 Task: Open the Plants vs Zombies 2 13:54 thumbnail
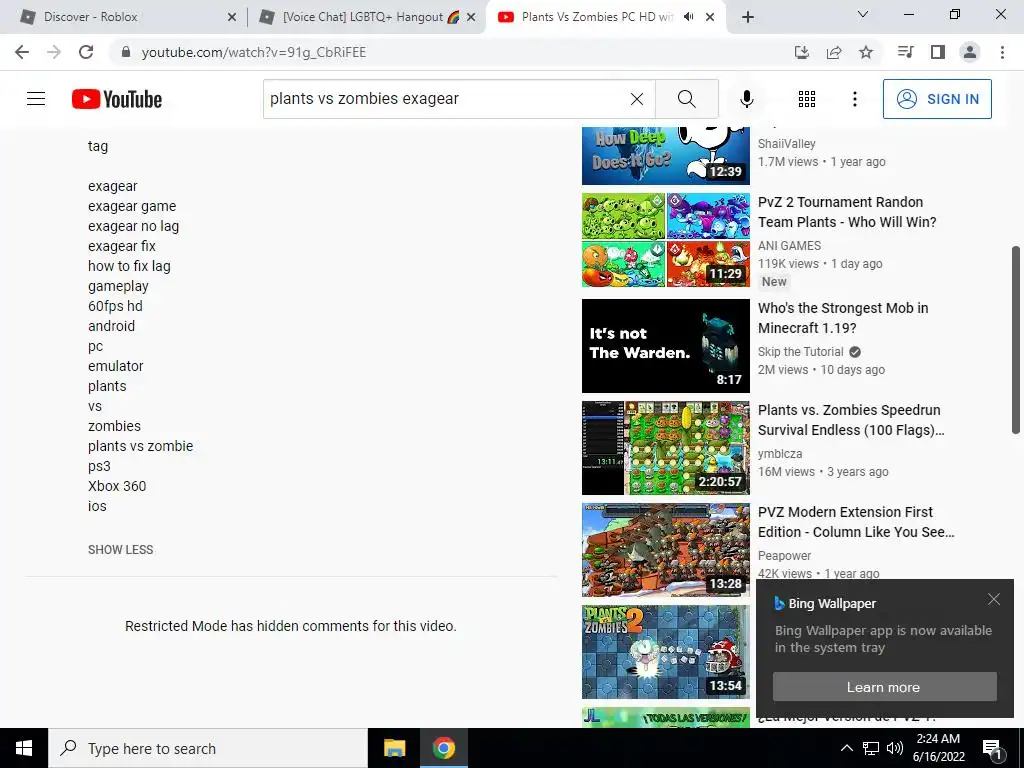(665, 651)
